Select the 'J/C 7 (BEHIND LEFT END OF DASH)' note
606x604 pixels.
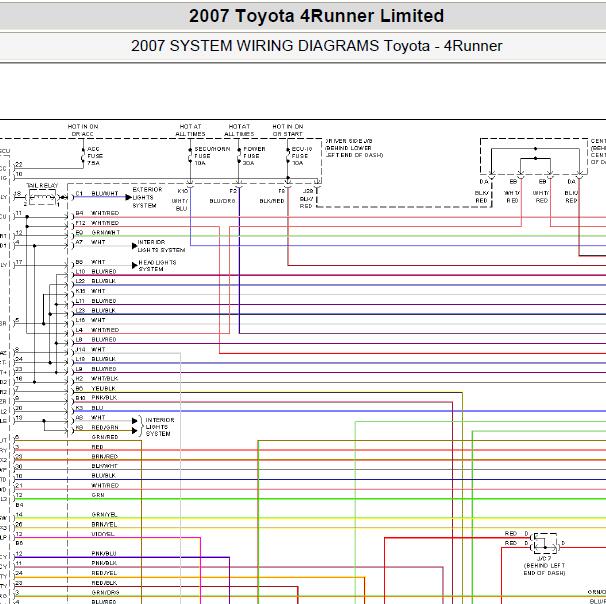pyautogui.click(x=544, y=566)
